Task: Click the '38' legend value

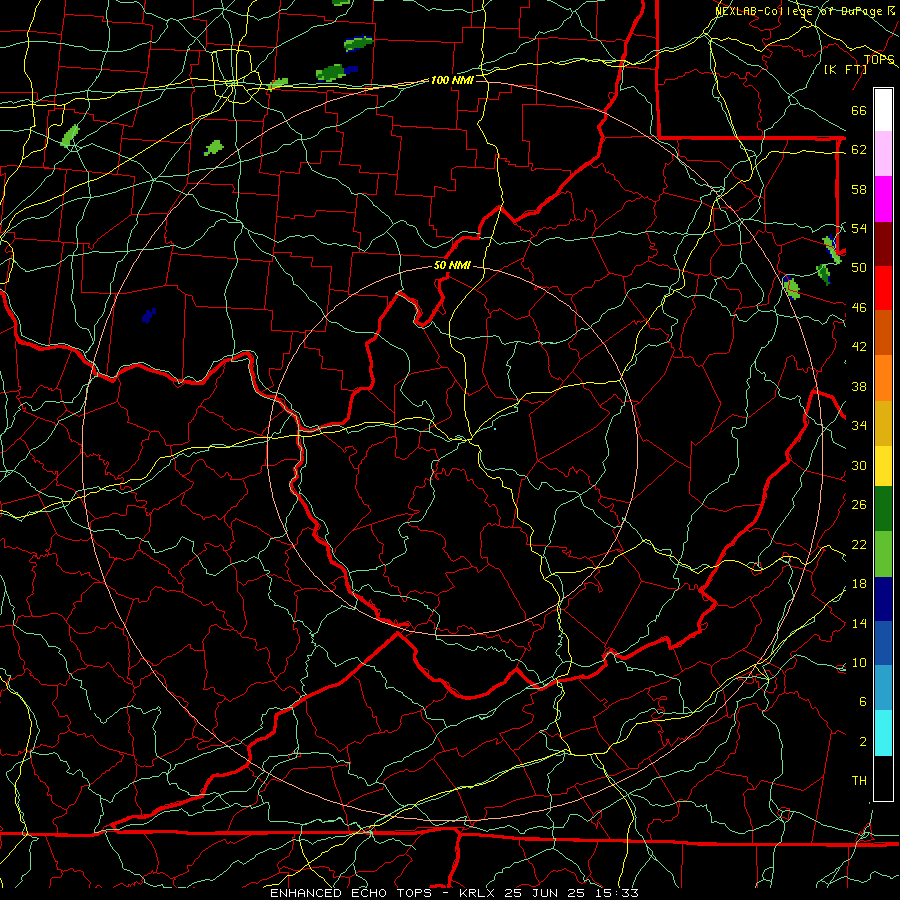Action: tap(859, 387)
